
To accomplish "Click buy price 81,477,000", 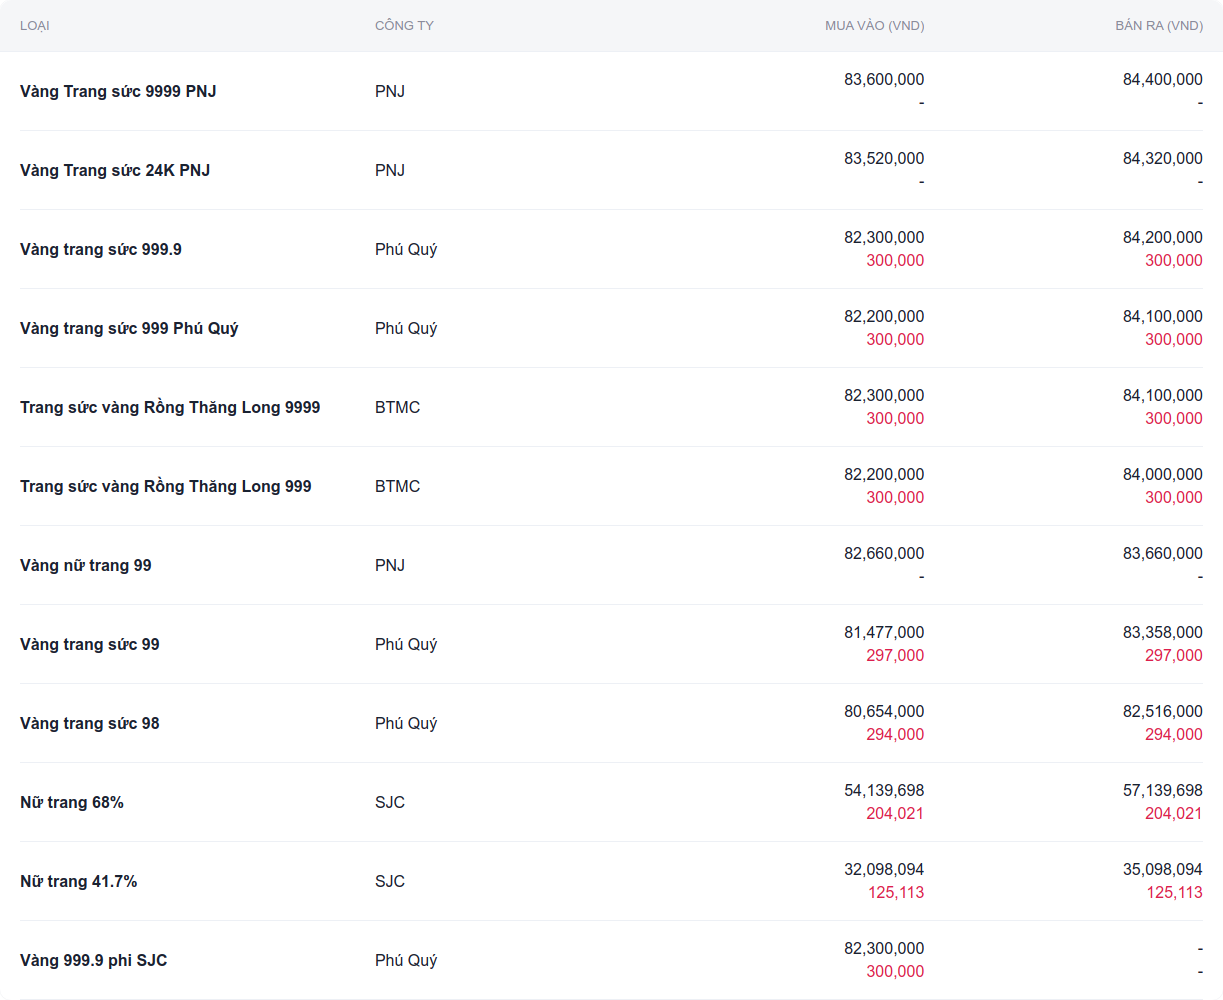I will click(884, 632).
